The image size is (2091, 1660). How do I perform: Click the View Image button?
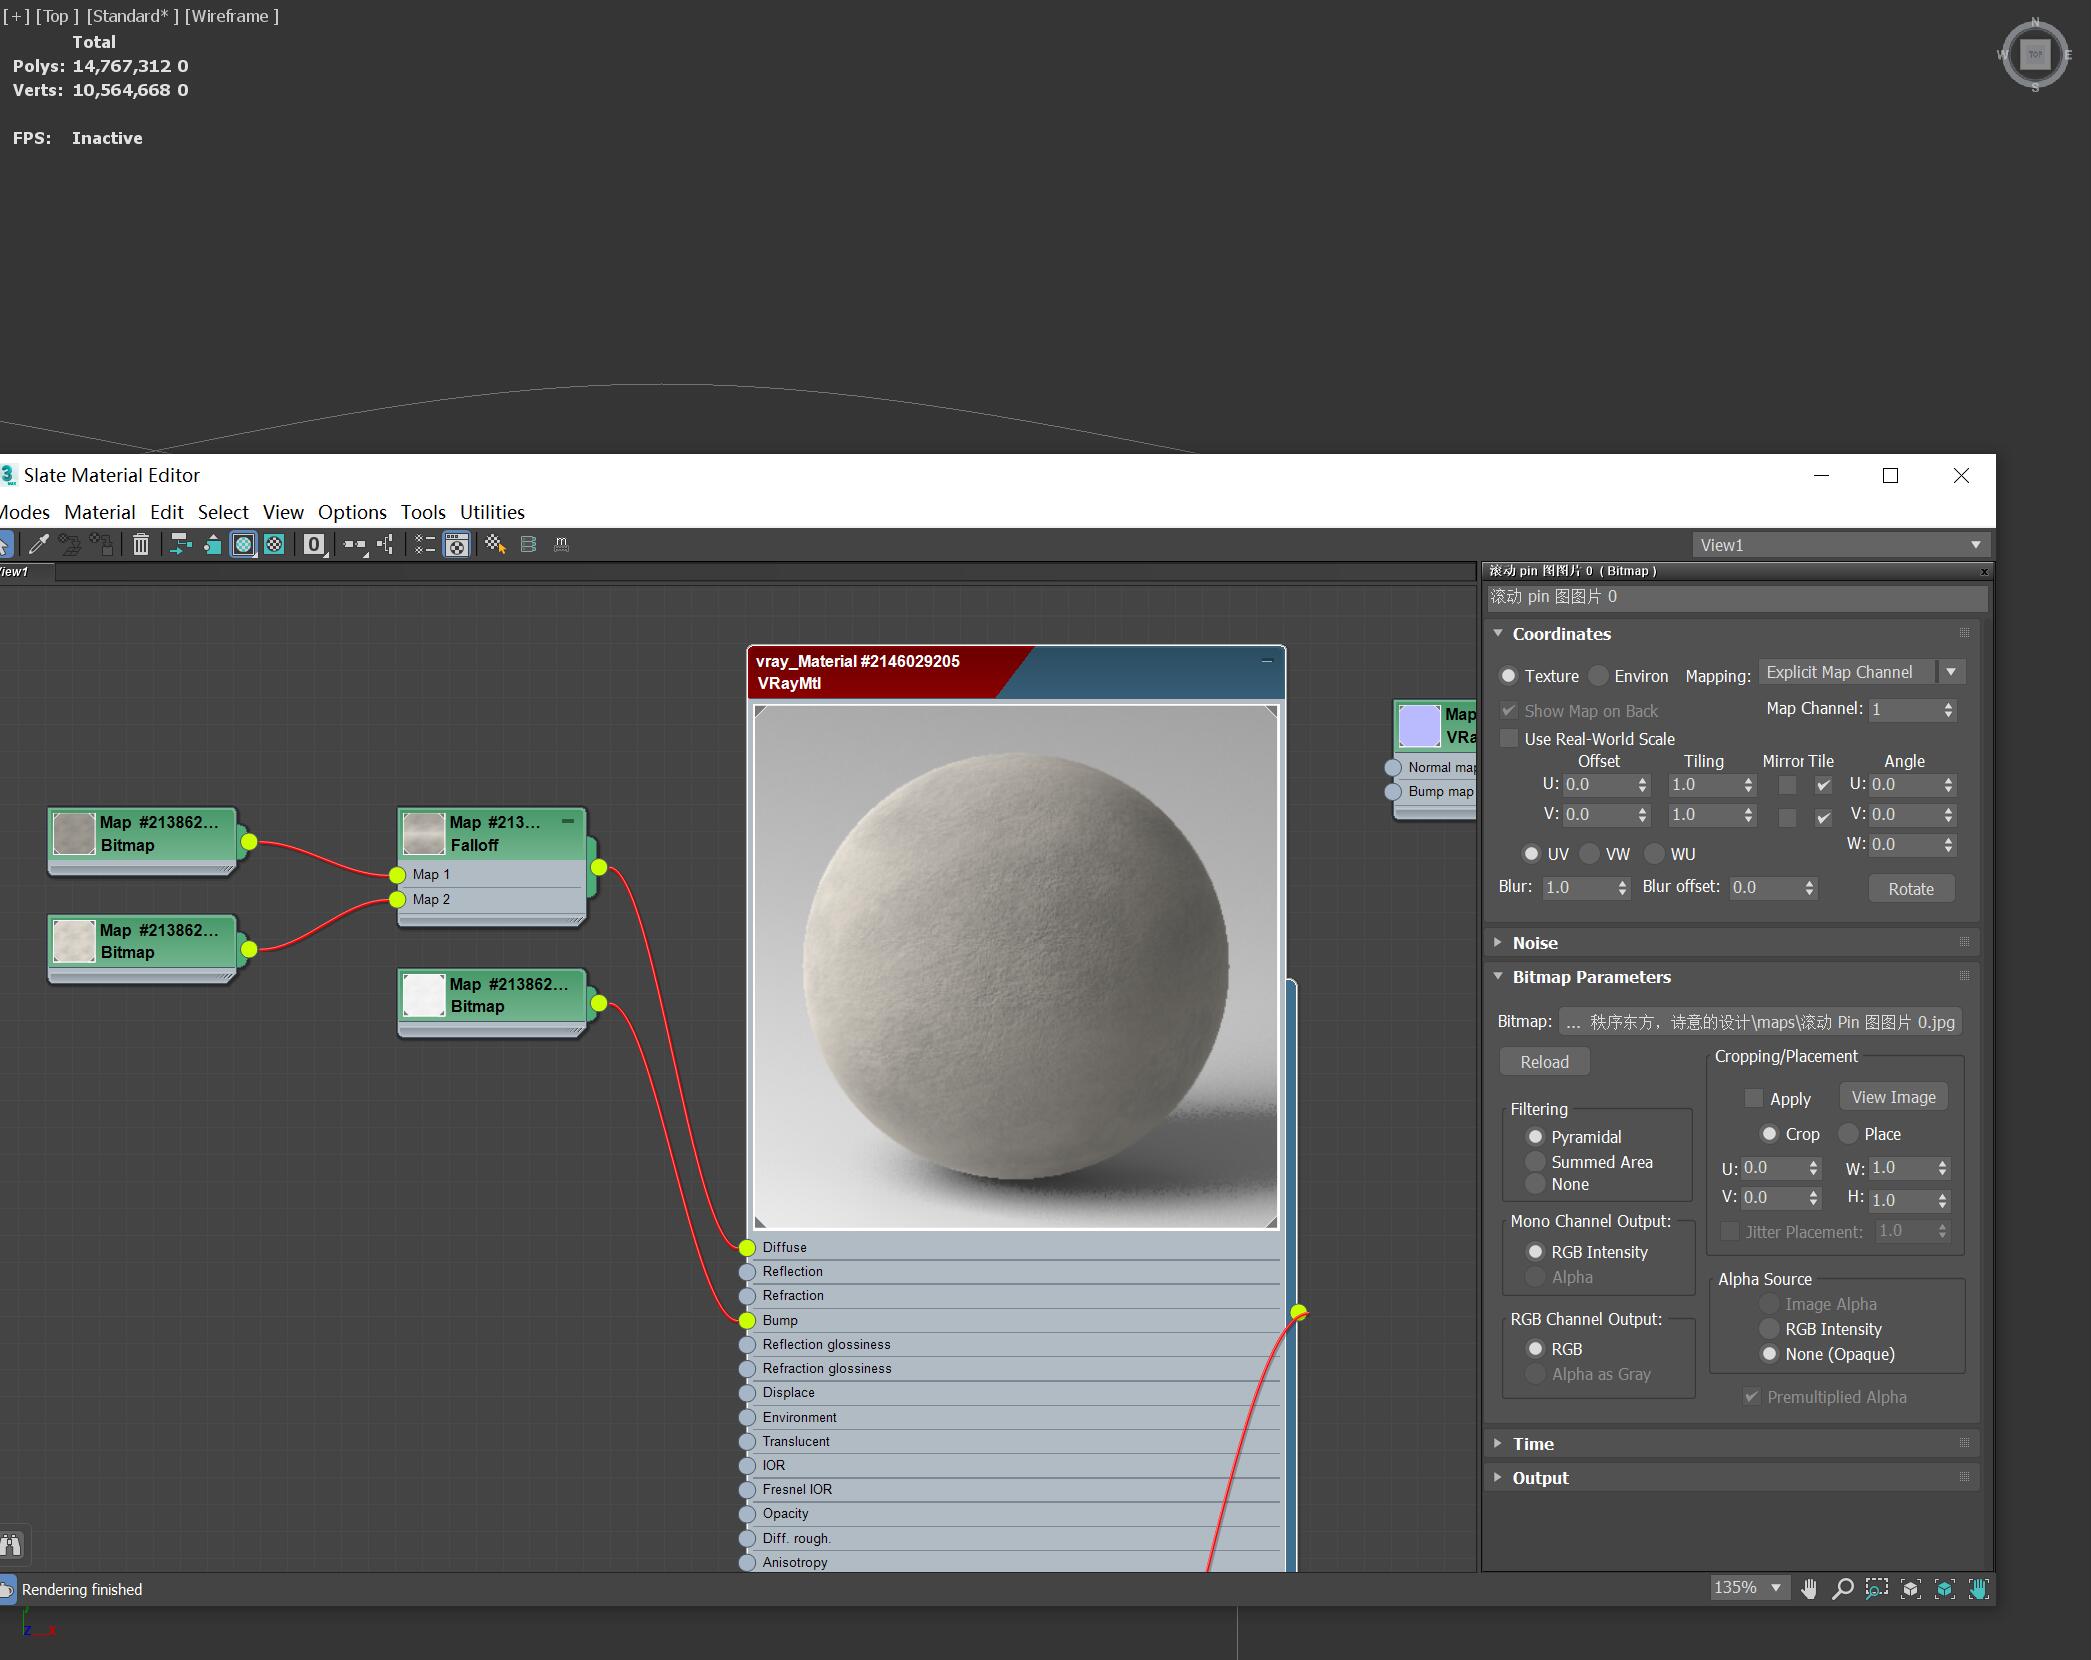point(1893,1097)
